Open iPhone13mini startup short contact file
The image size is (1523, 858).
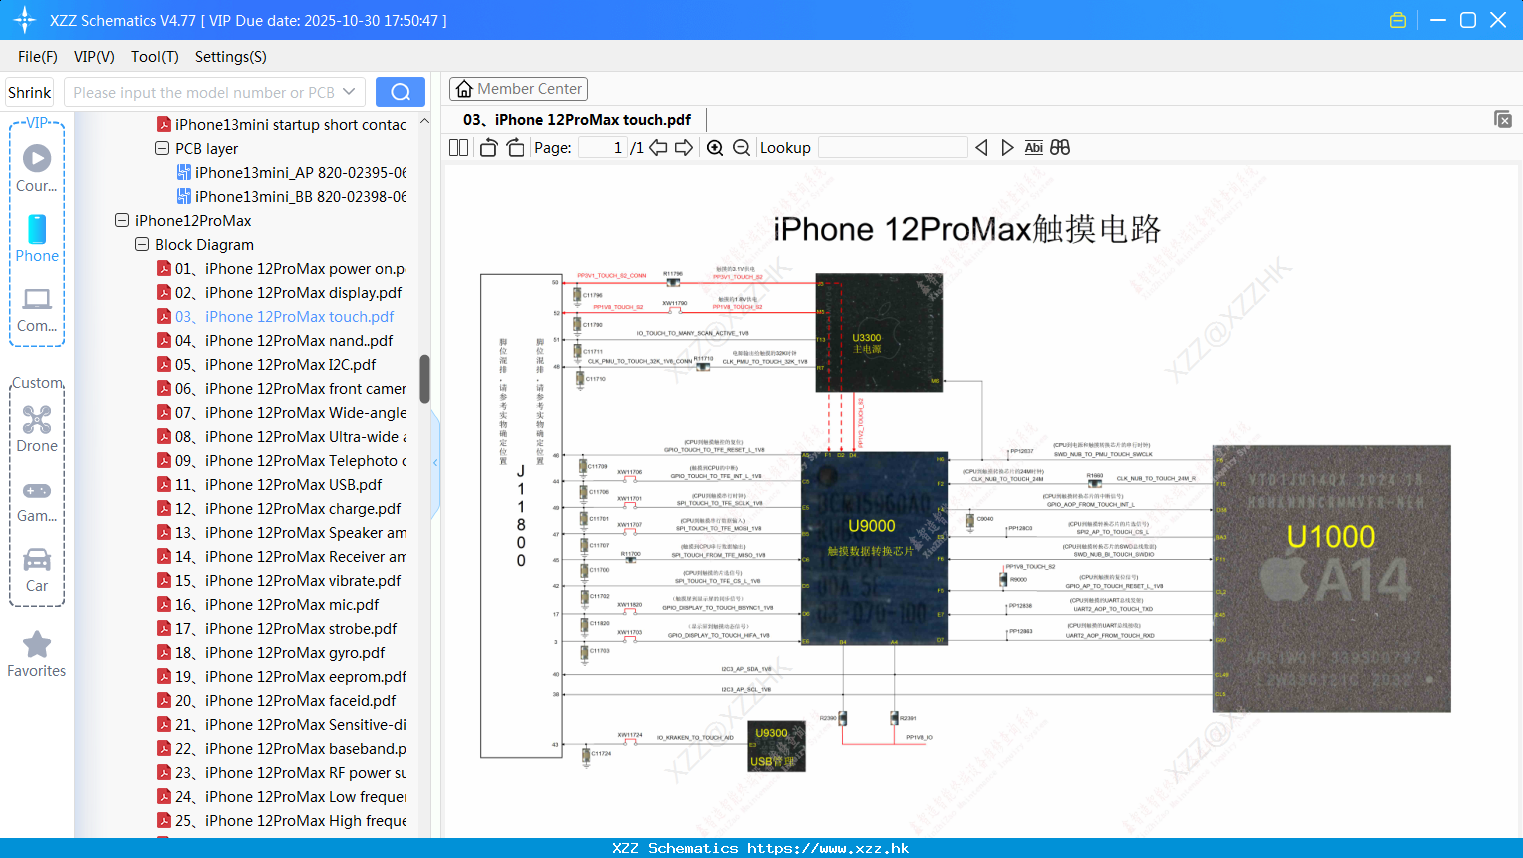(282, 124)
